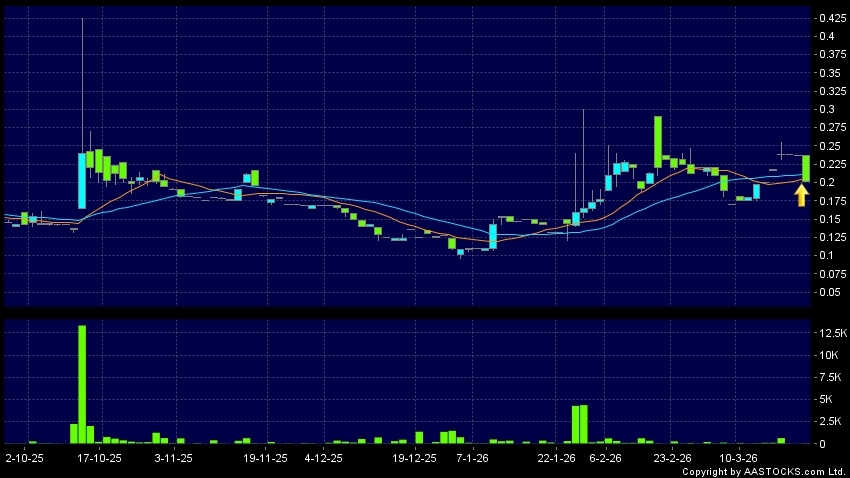Click the yellow up arrow marker
Viewport: 850px width, 478px height.
(x=801, y=195)
